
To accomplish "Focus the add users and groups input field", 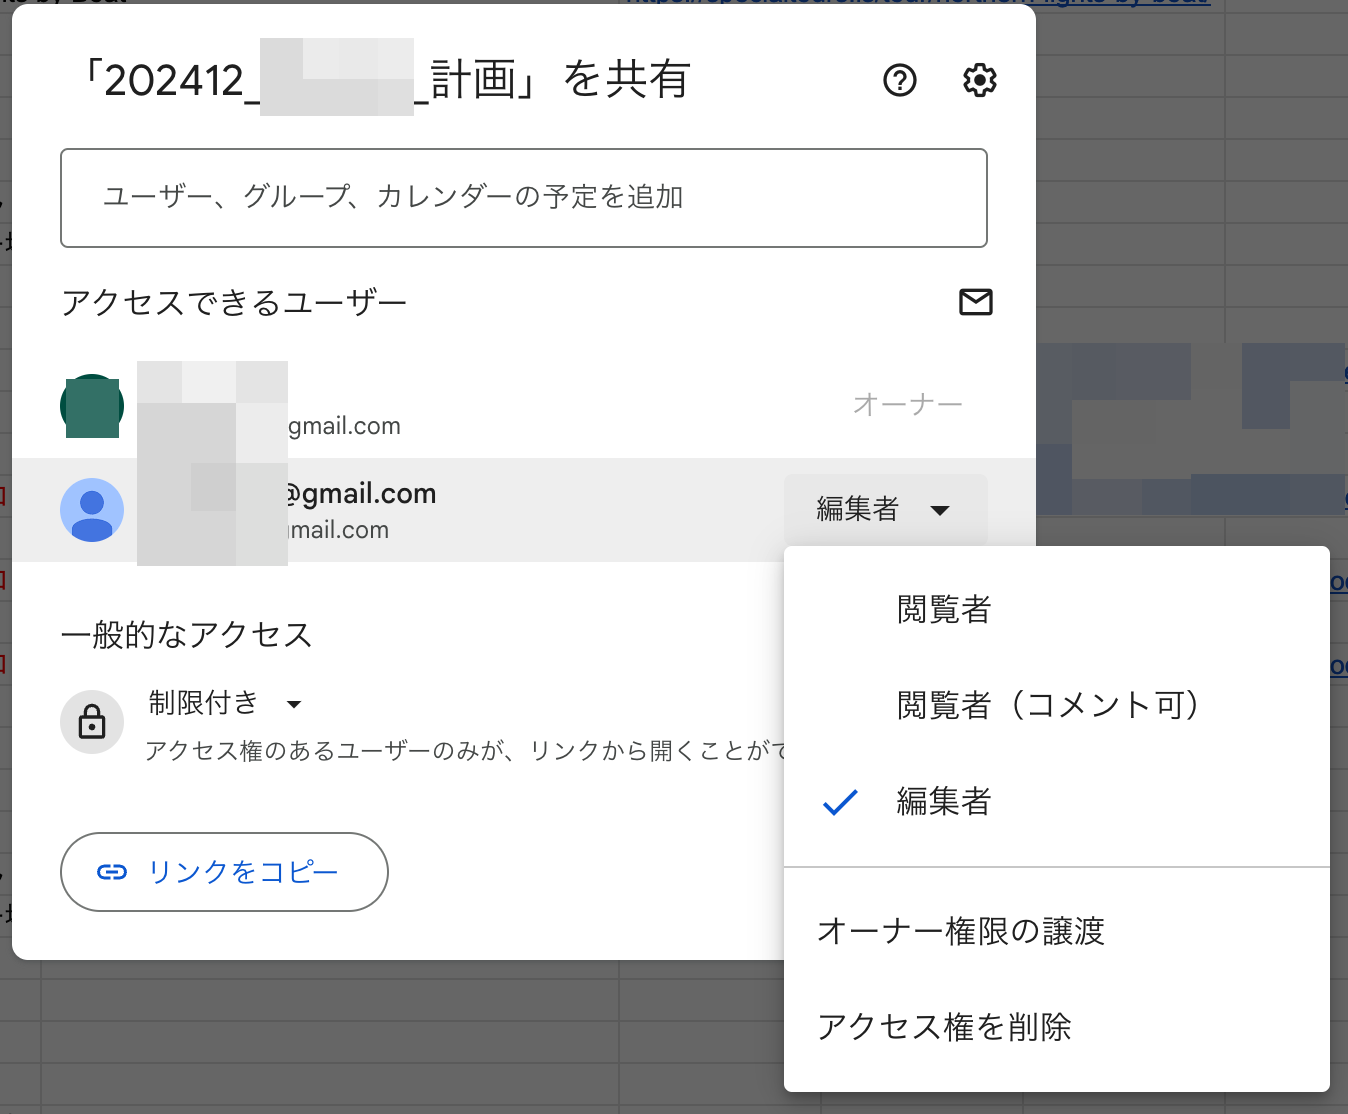I will (x=523, y=198).
